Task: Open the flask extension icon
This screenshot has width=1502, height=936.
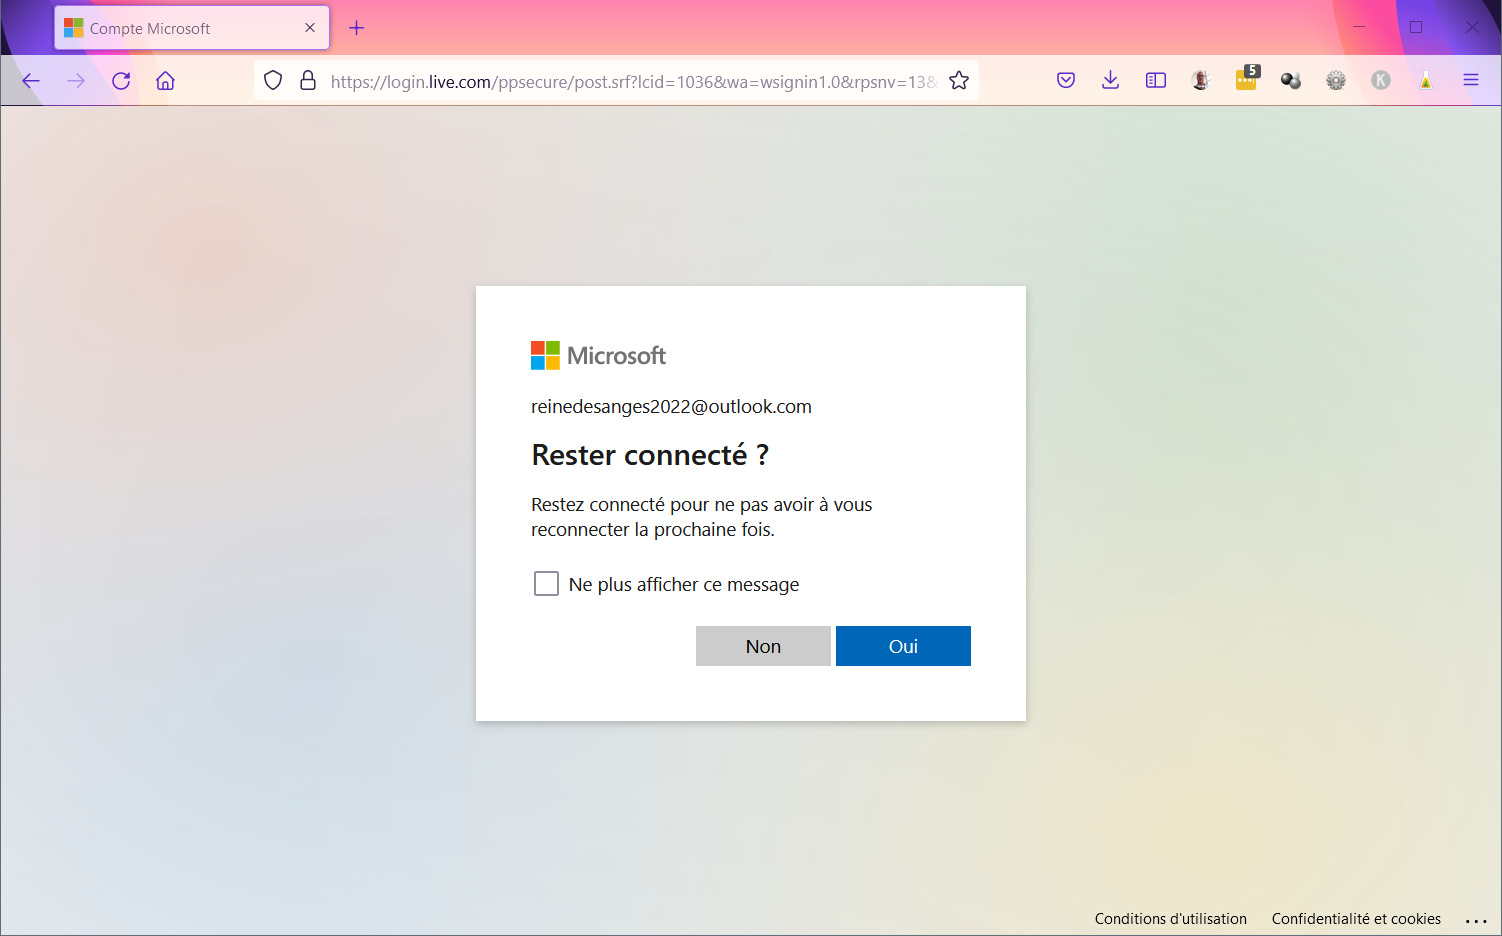Action: click(1426, 81)
